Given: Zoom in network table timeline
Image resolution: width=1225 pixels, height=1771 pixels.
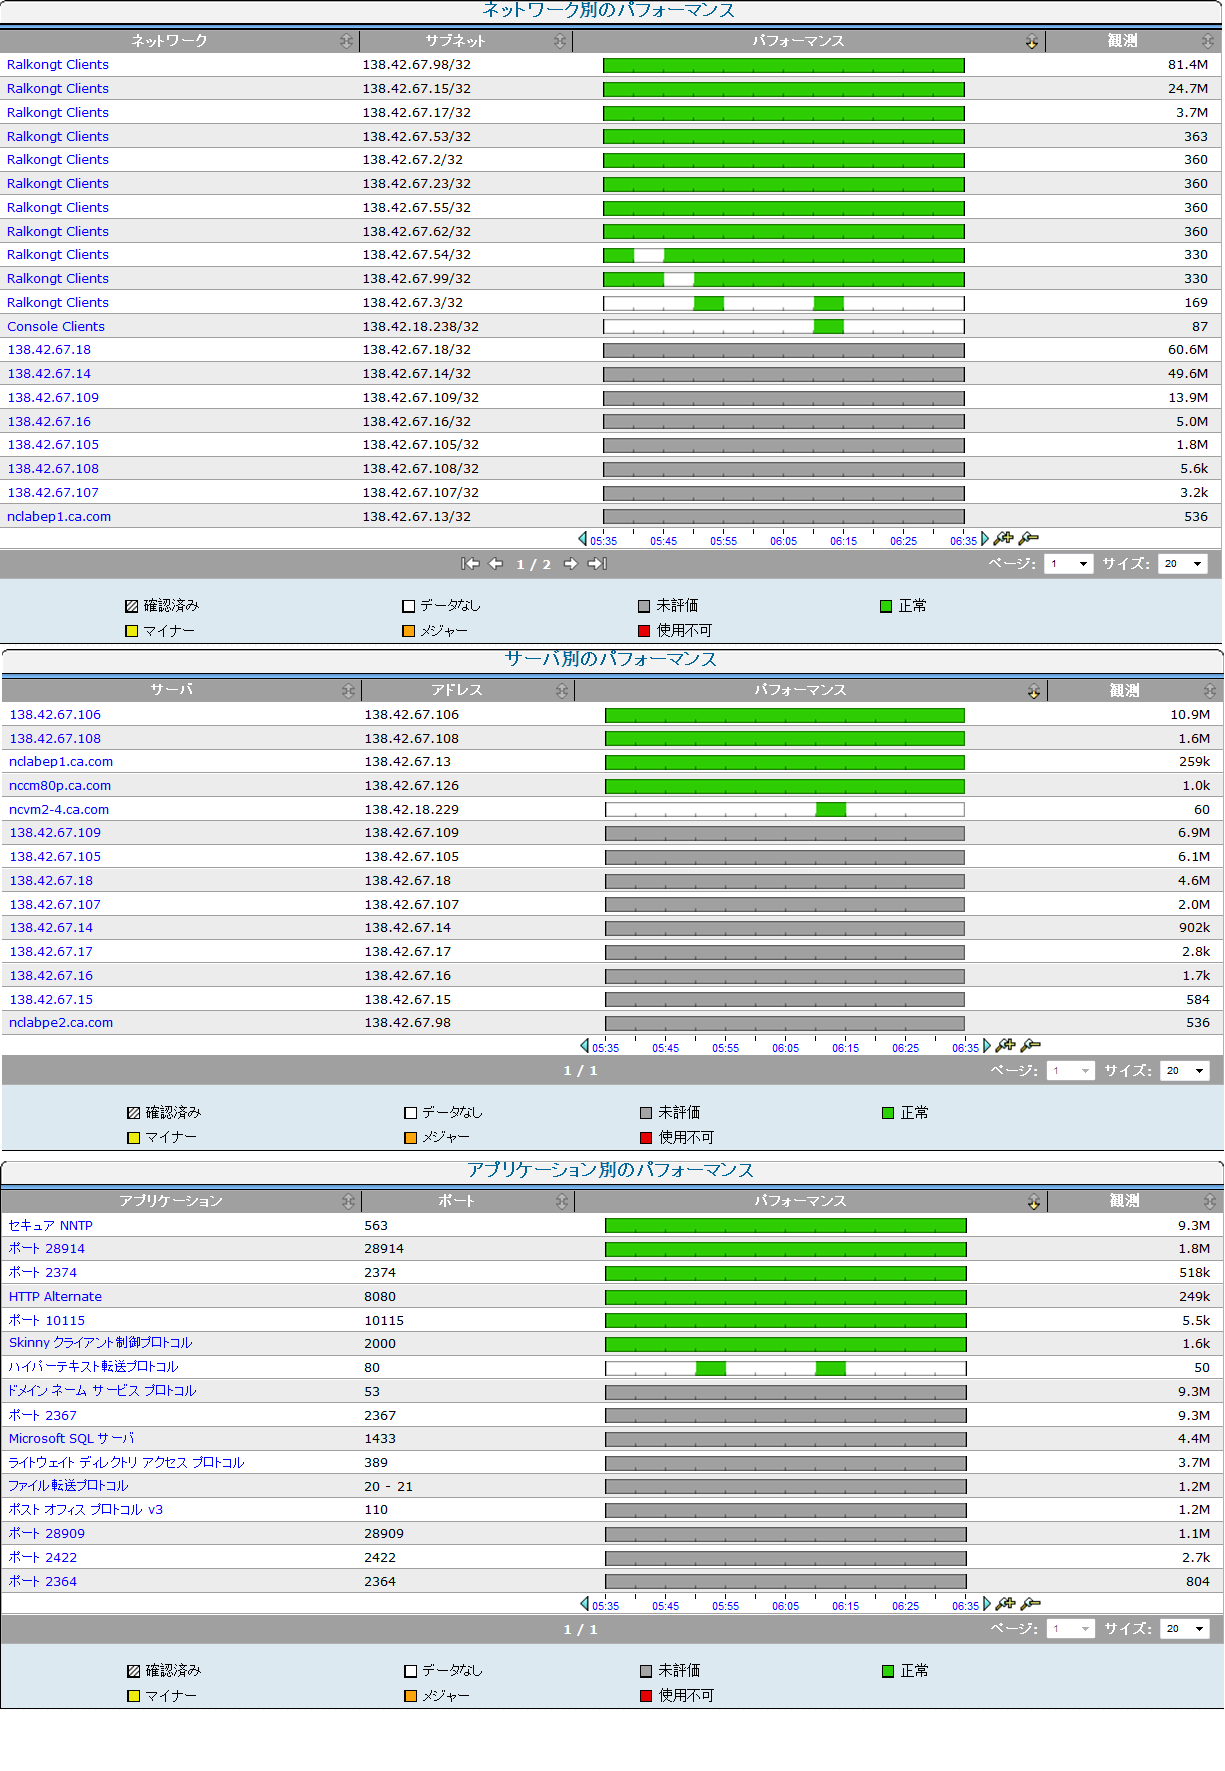Looking at the screenshot, I should [x=1004, y=539].
